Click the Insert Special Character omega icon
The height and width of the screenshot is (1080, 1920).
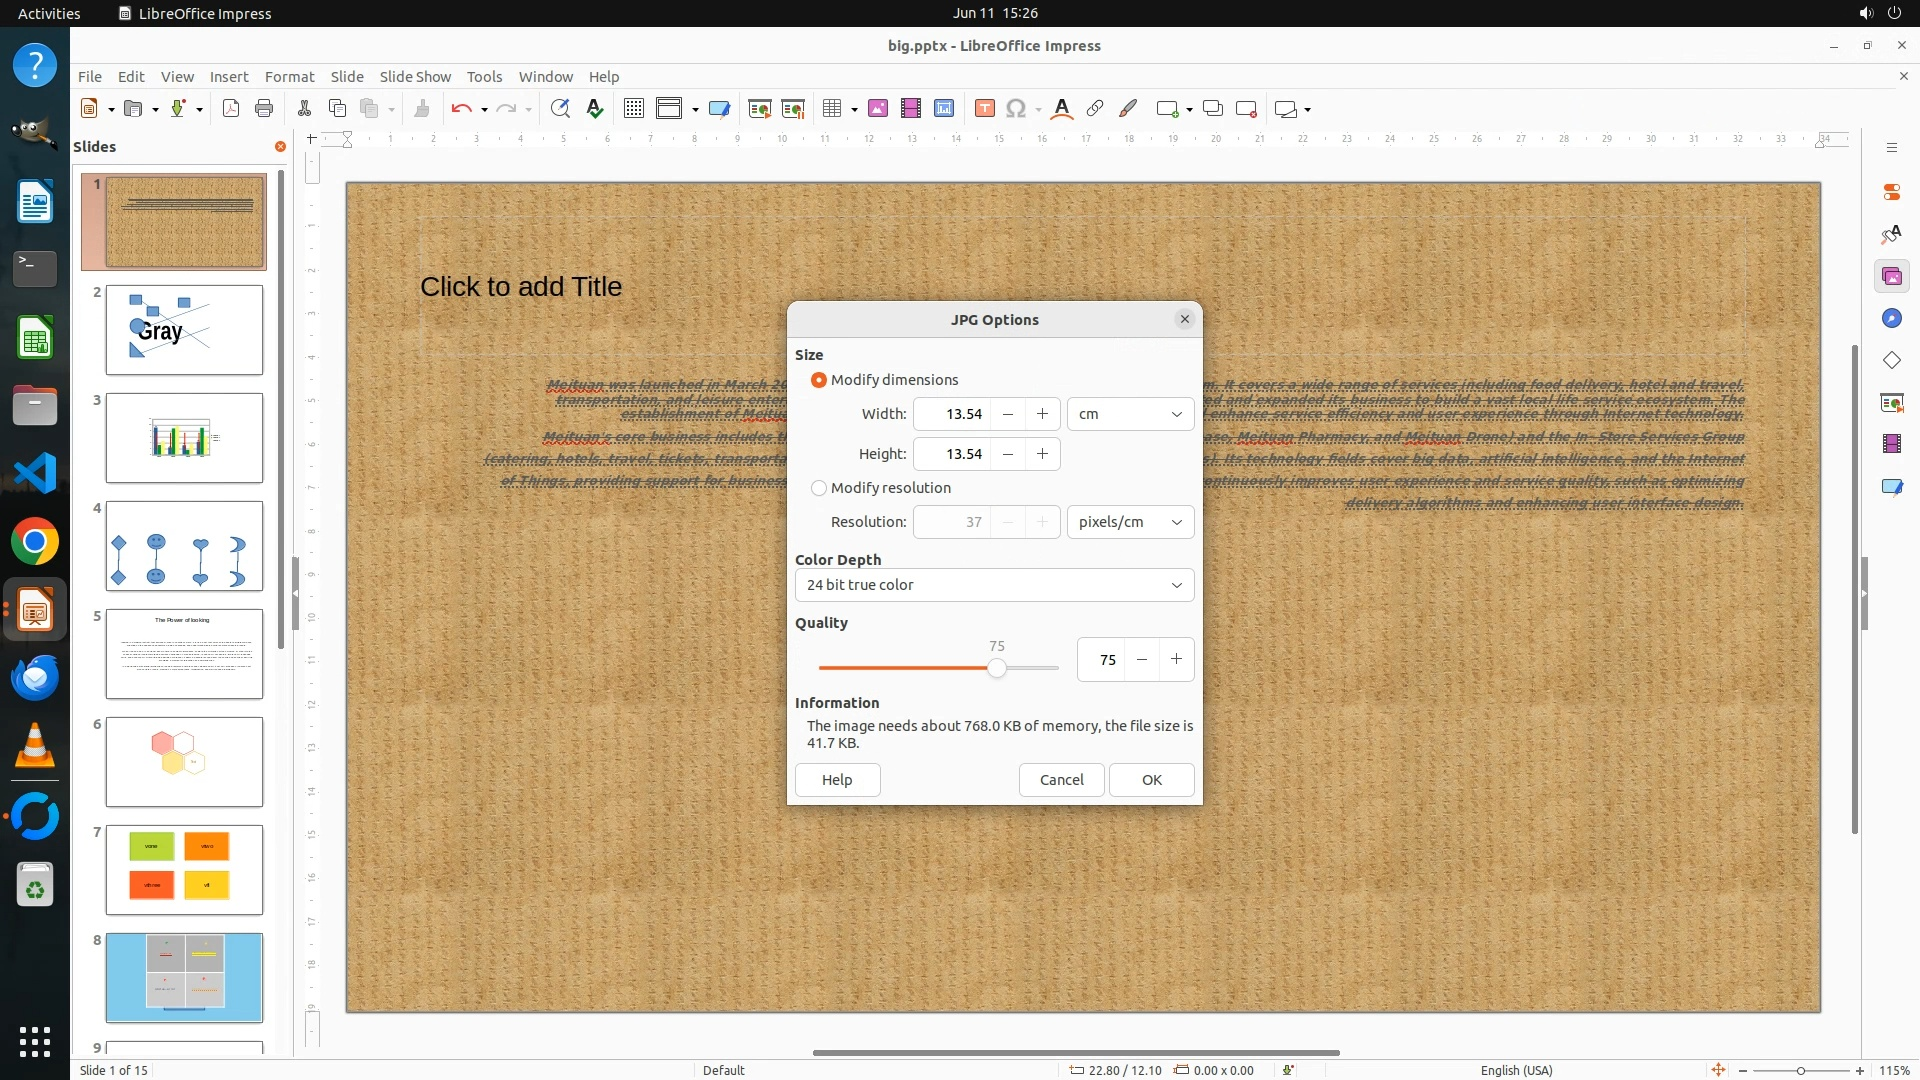1016,109
